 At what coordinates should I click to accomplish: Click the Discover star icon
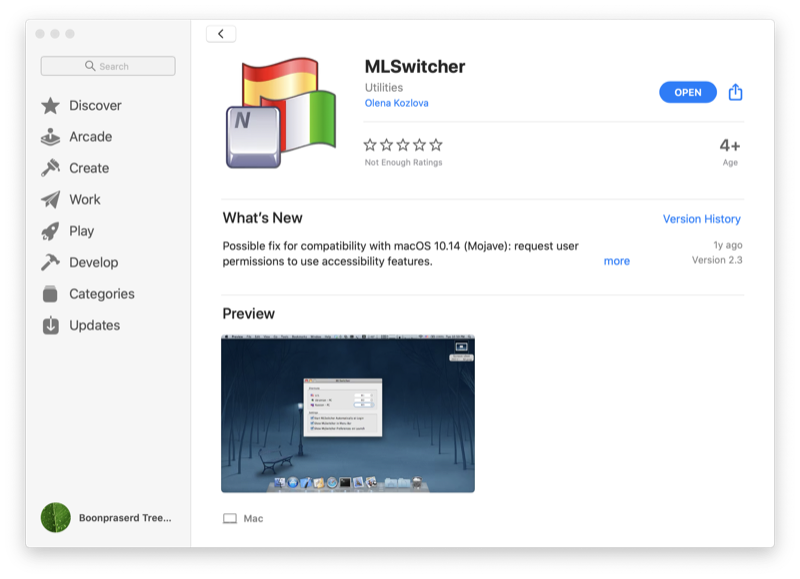51,106
